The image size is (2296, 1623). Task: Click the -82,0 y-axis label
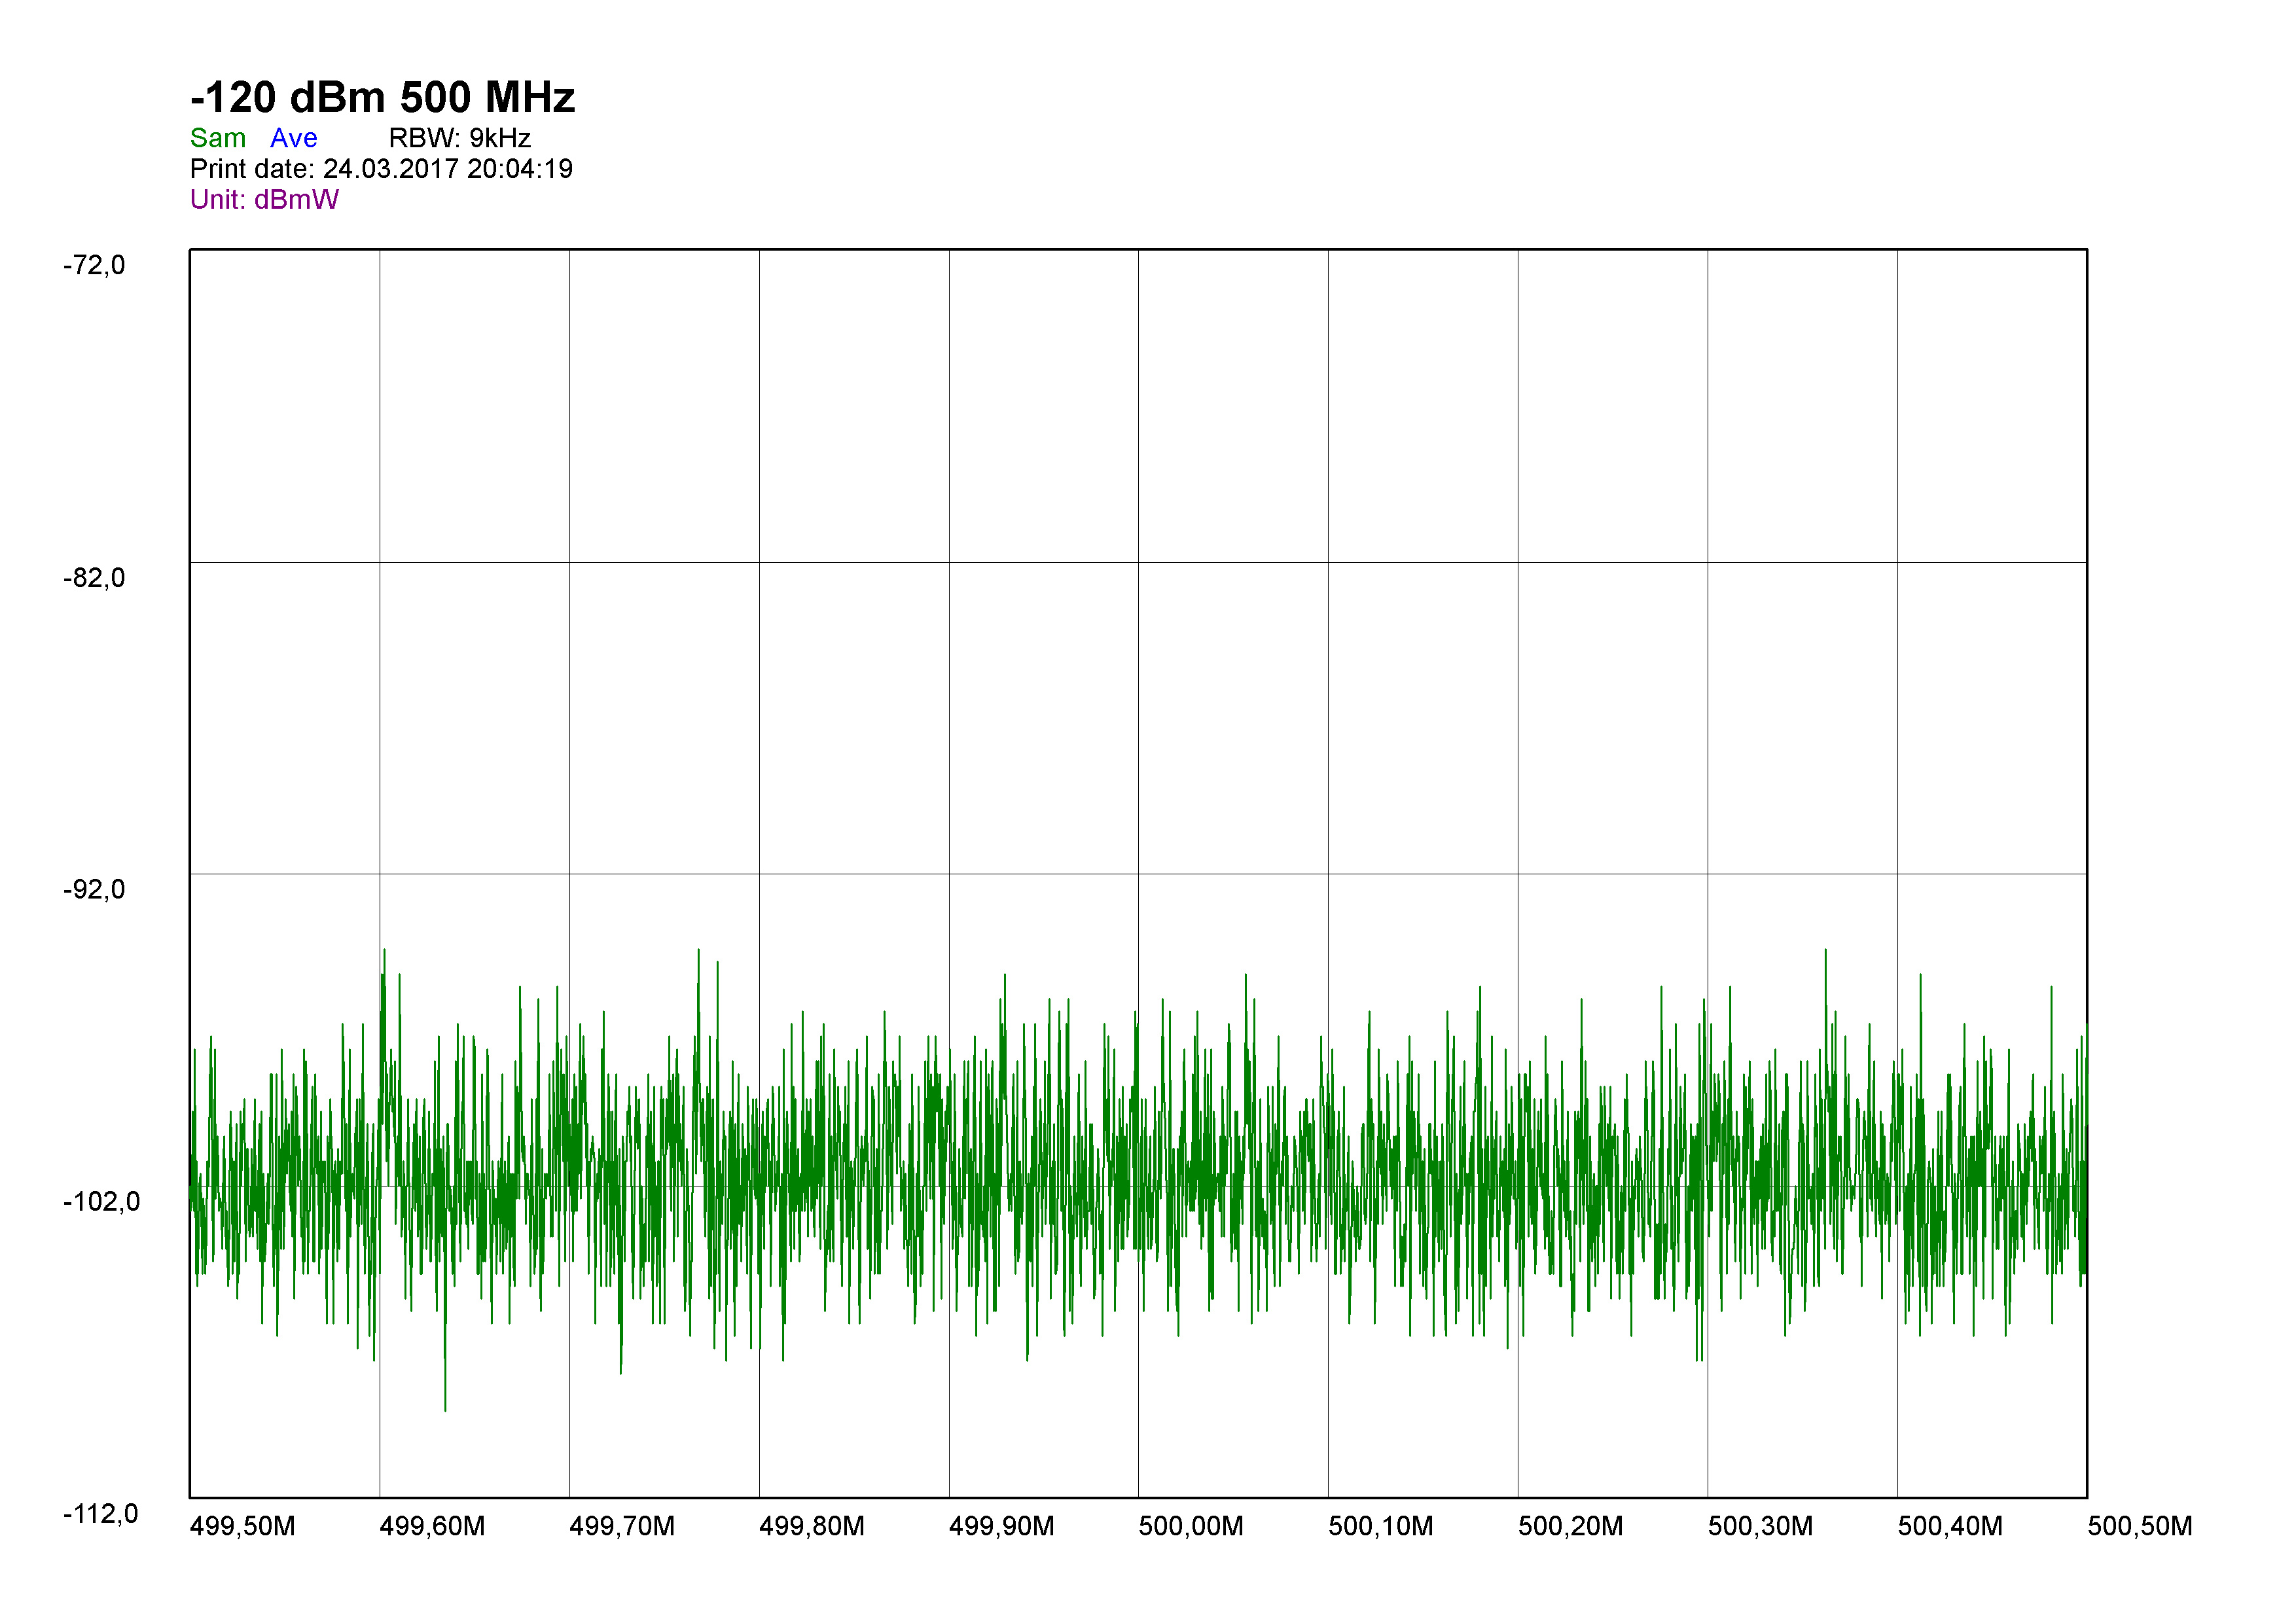tap(94, 578)
